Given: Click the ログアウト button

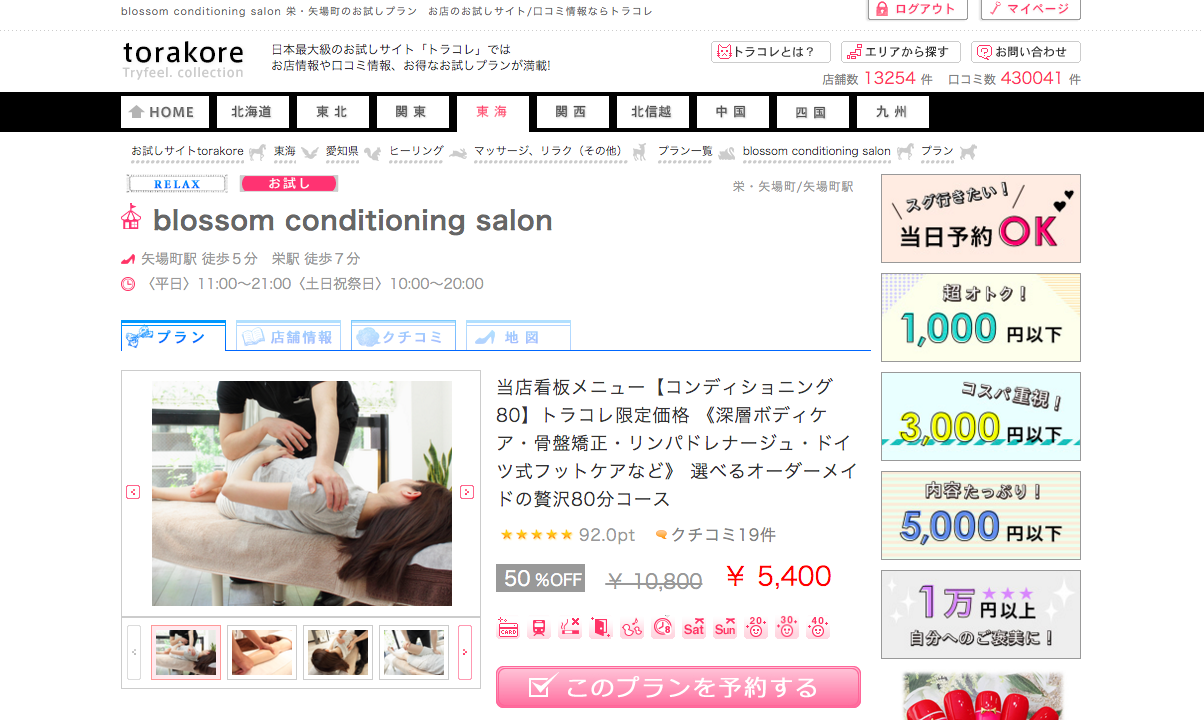Looking at the screenshot, I should 917,9.
